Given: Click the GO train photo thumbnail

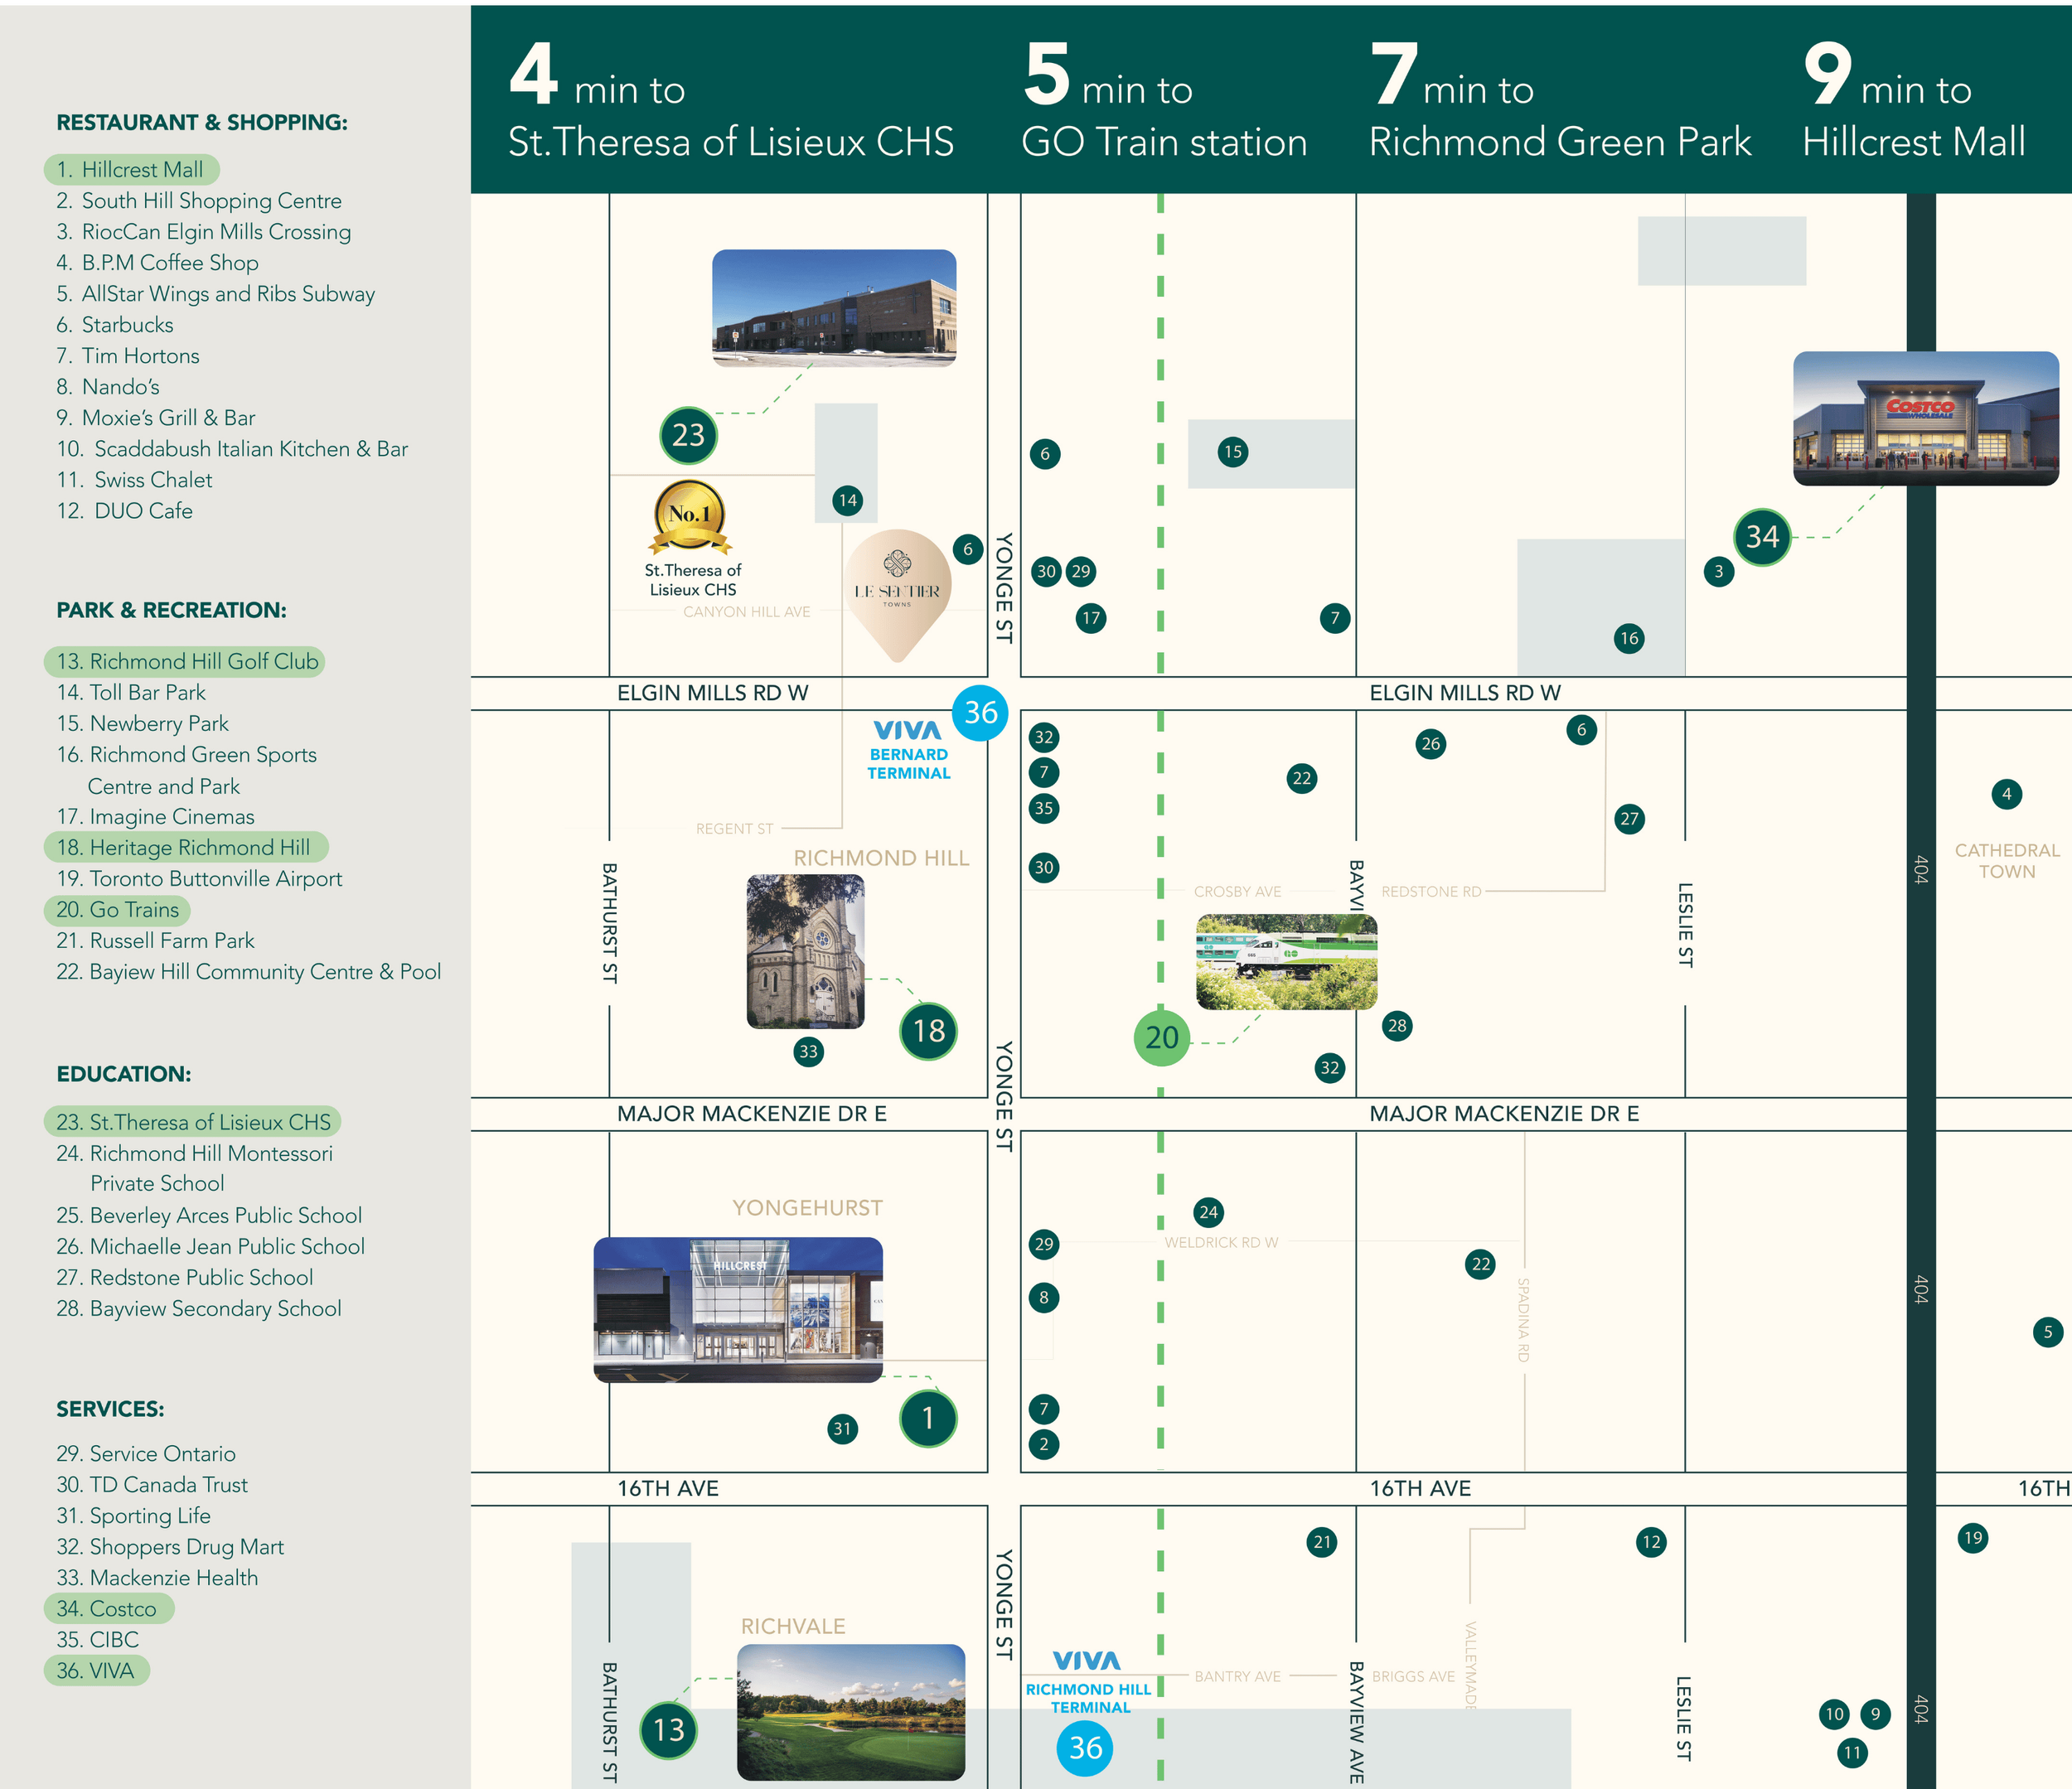Looking at the screenshot, I should [x=1286, y=962].
